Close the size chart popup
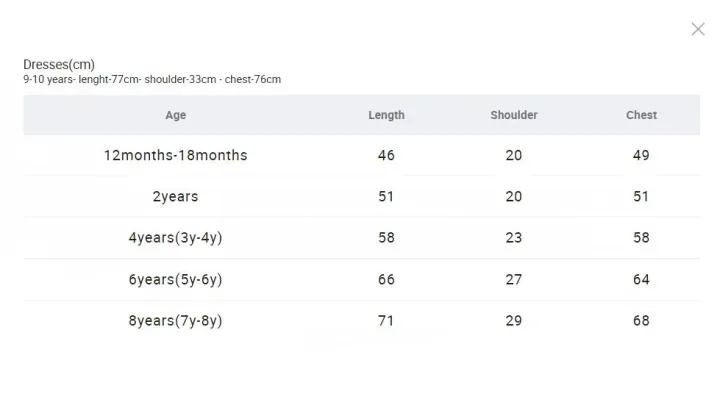Screen dimensions: 720x402 (698, 29)
